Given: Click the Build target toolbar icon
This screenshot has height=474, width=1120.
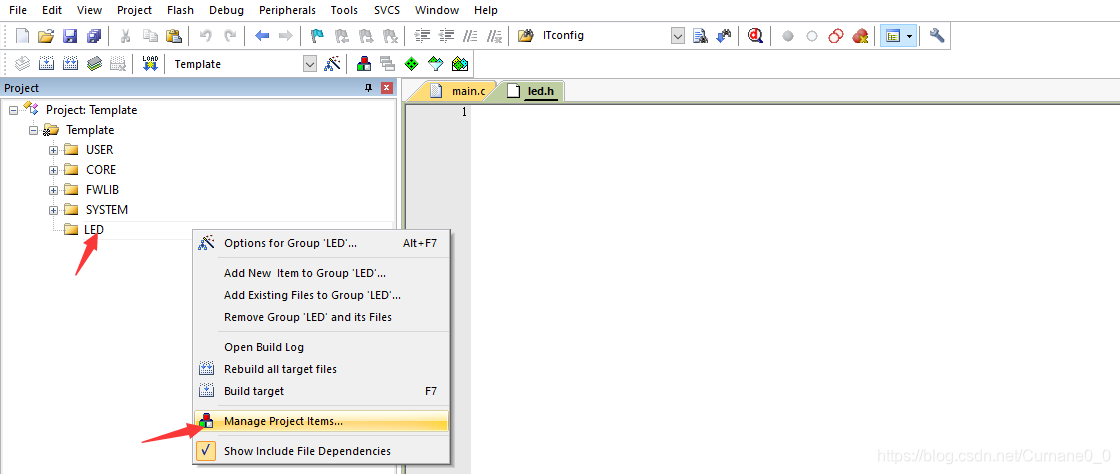Looking at the screenshot, I should point(46,64).
